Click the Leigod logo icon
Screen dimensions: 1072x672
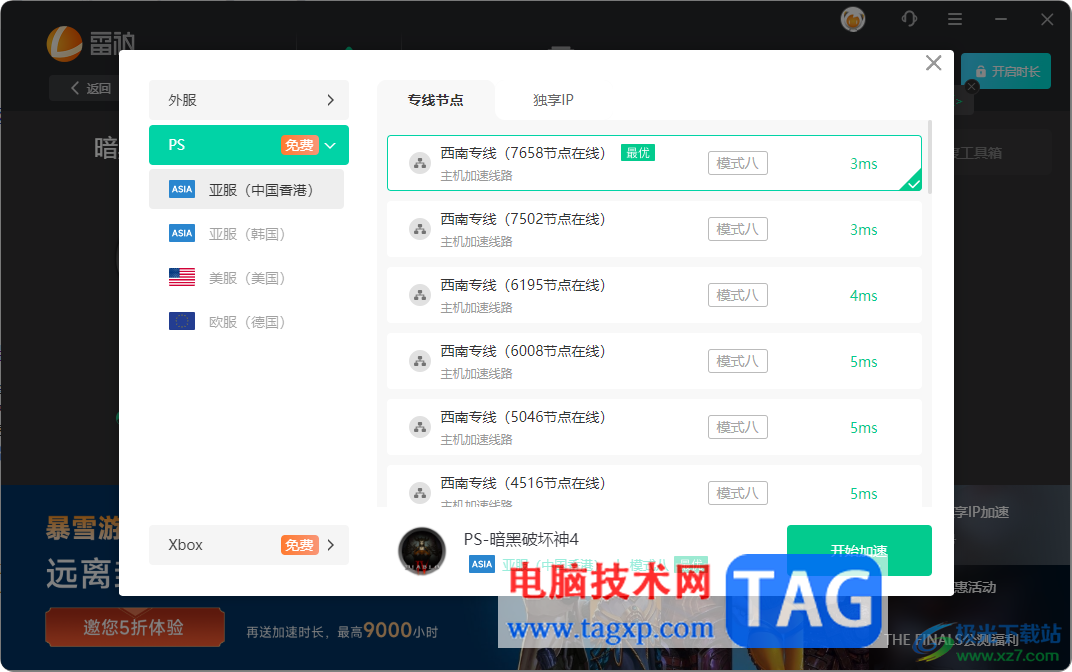point(64,44)
